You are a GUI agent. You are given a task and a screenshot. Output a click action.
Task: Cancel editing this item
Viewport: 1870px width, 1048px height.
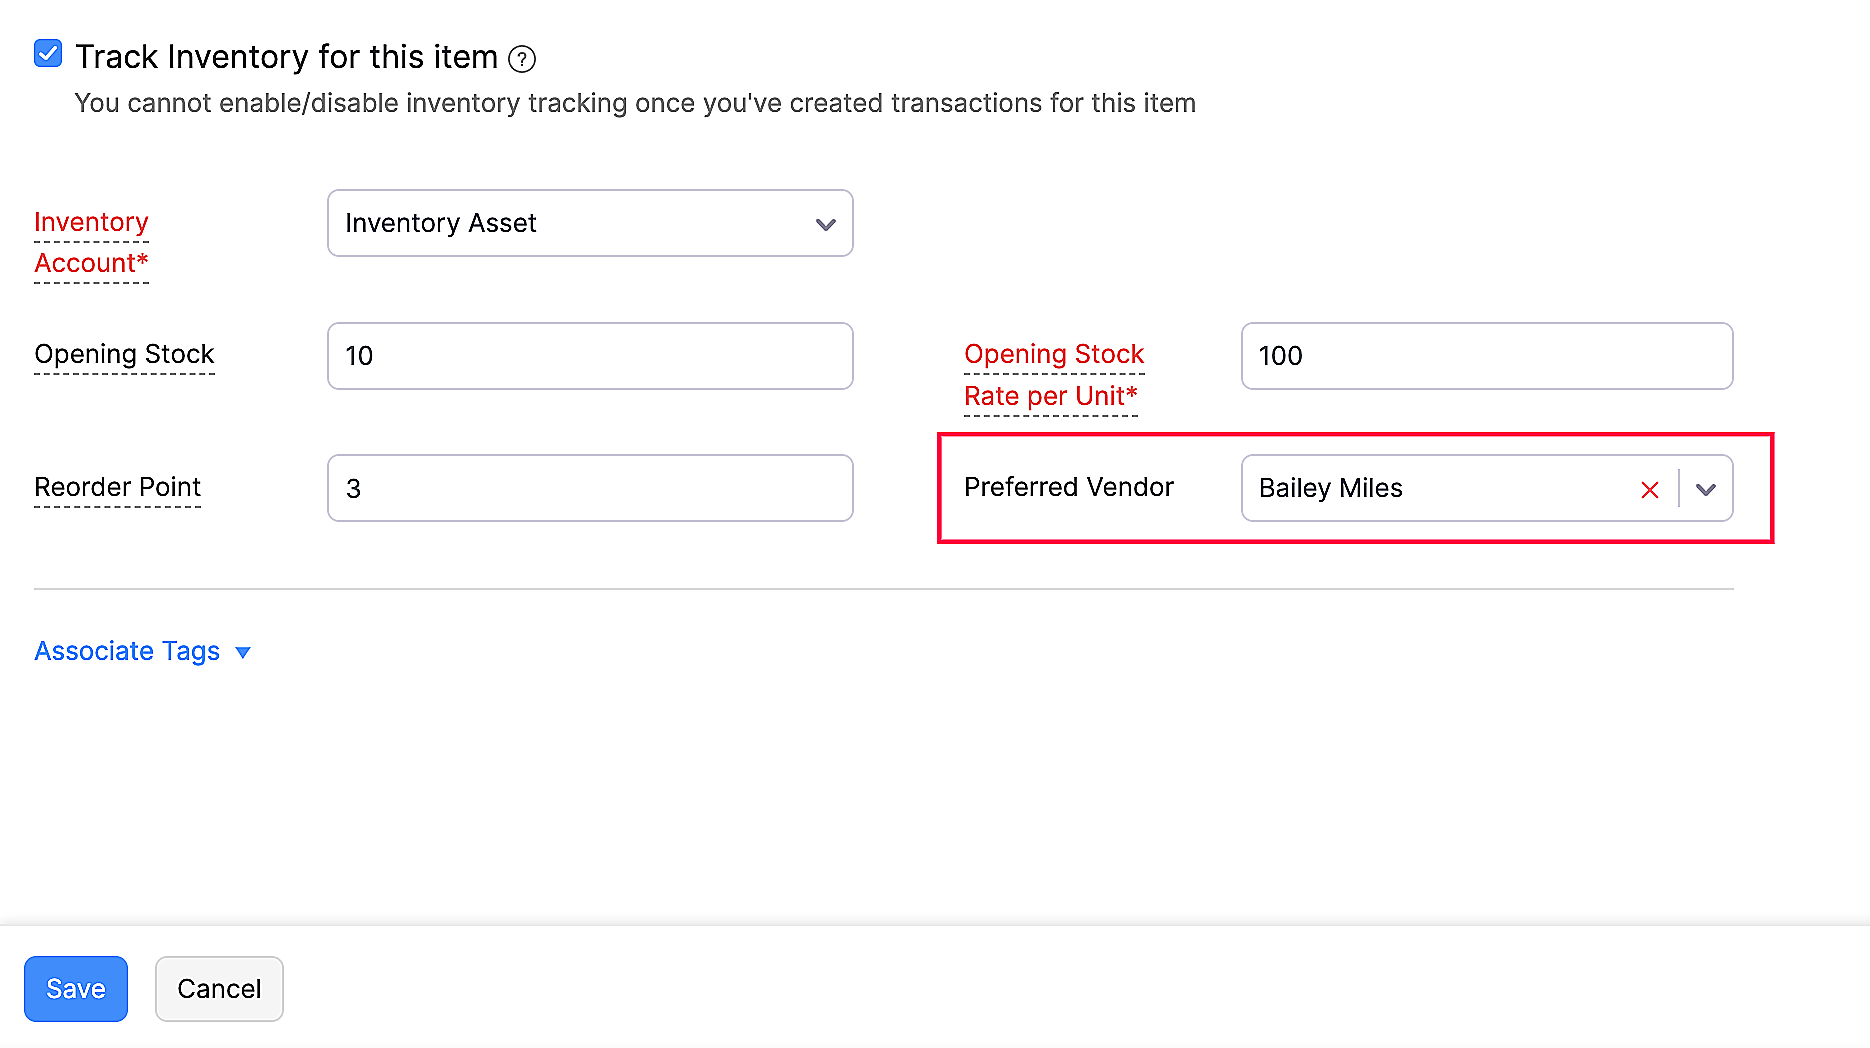pyautogui.click(x=219, y=988)
